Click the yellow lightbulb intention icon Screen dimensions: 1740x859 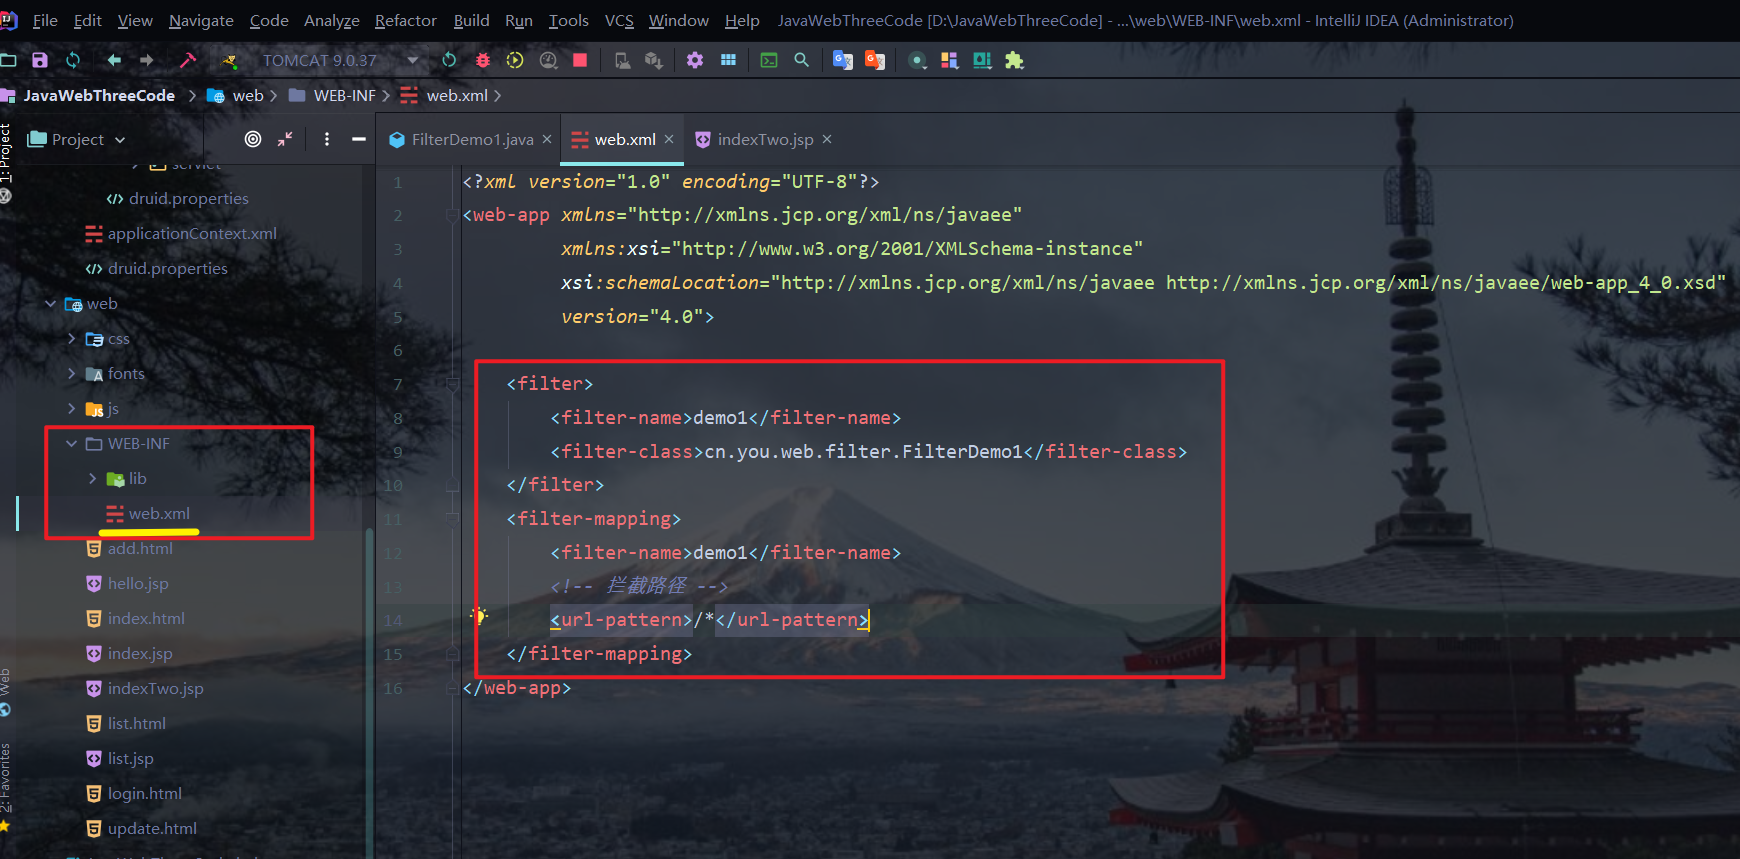(479, 615)
